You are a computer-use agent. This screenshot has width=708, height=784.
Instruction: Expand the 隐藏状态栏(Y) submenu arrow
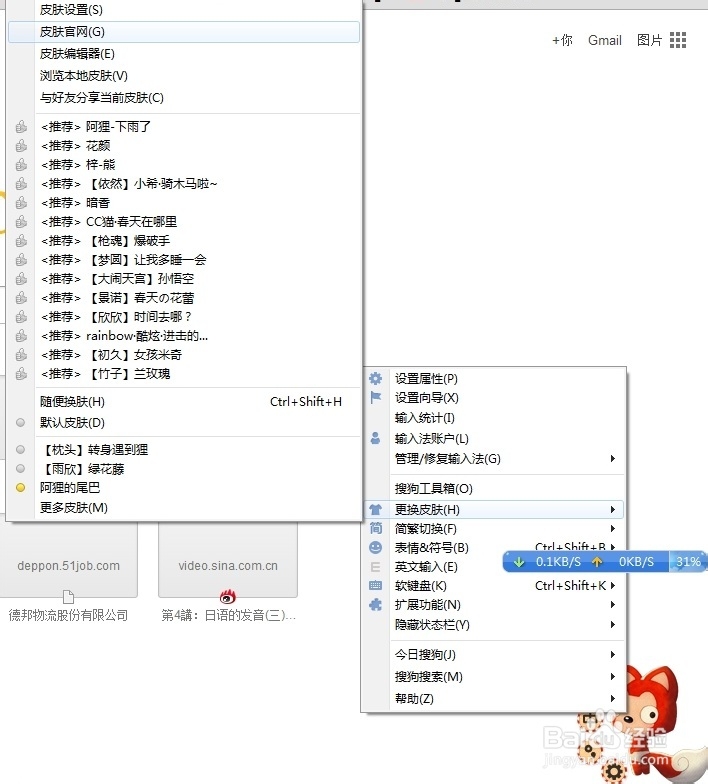[x=612, y=624]
